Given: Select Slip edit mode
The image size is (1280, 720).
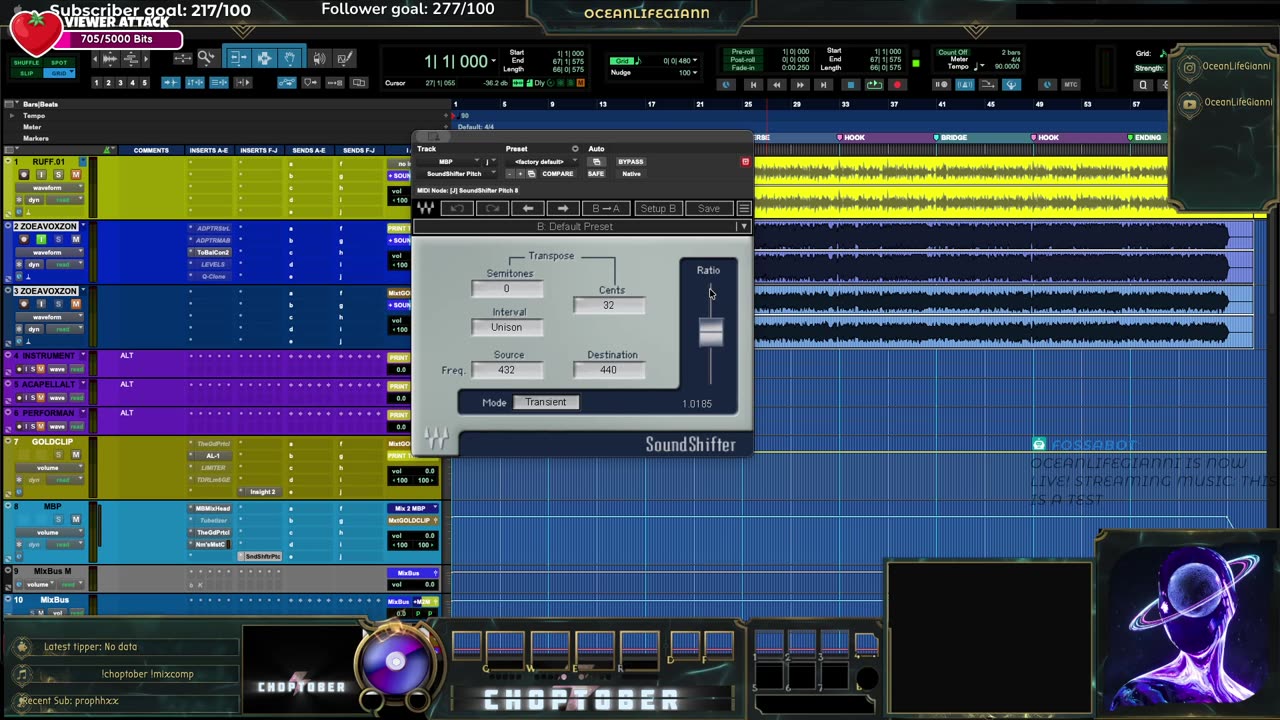Looking at the screenshot, I should coord(27,73).
